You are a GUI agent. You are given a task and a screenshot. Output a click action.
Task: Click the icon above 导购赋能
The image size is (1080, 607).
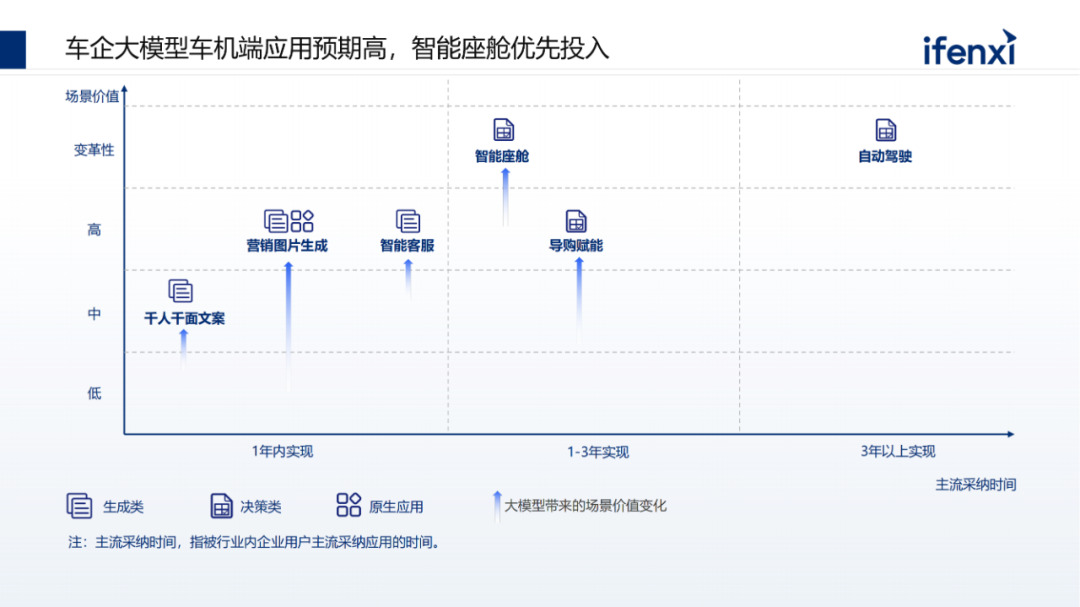point(576,221)
